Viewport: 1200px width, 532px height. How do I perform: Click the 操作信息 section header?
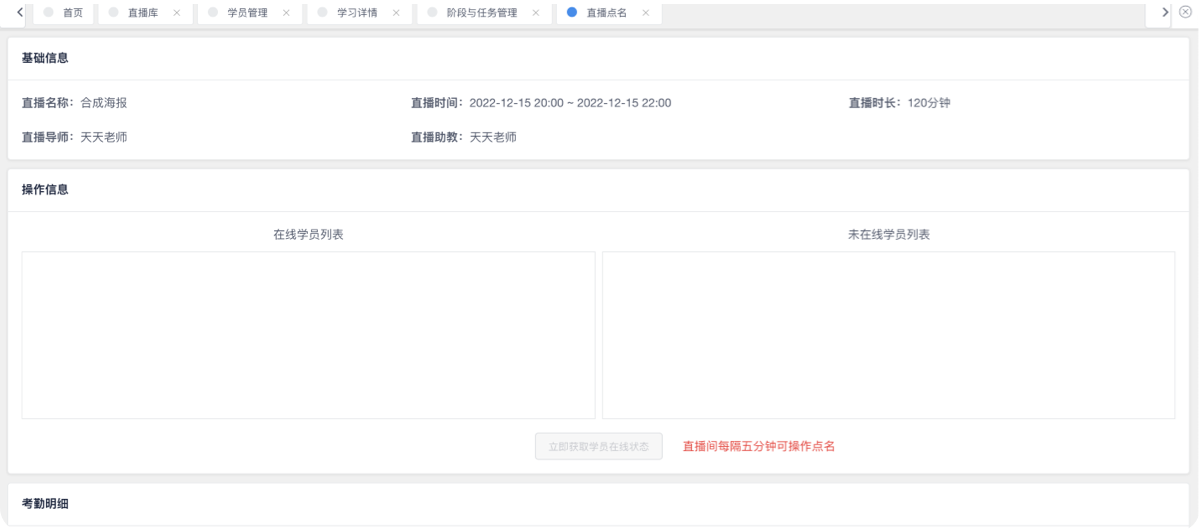(x=45, y=189)
